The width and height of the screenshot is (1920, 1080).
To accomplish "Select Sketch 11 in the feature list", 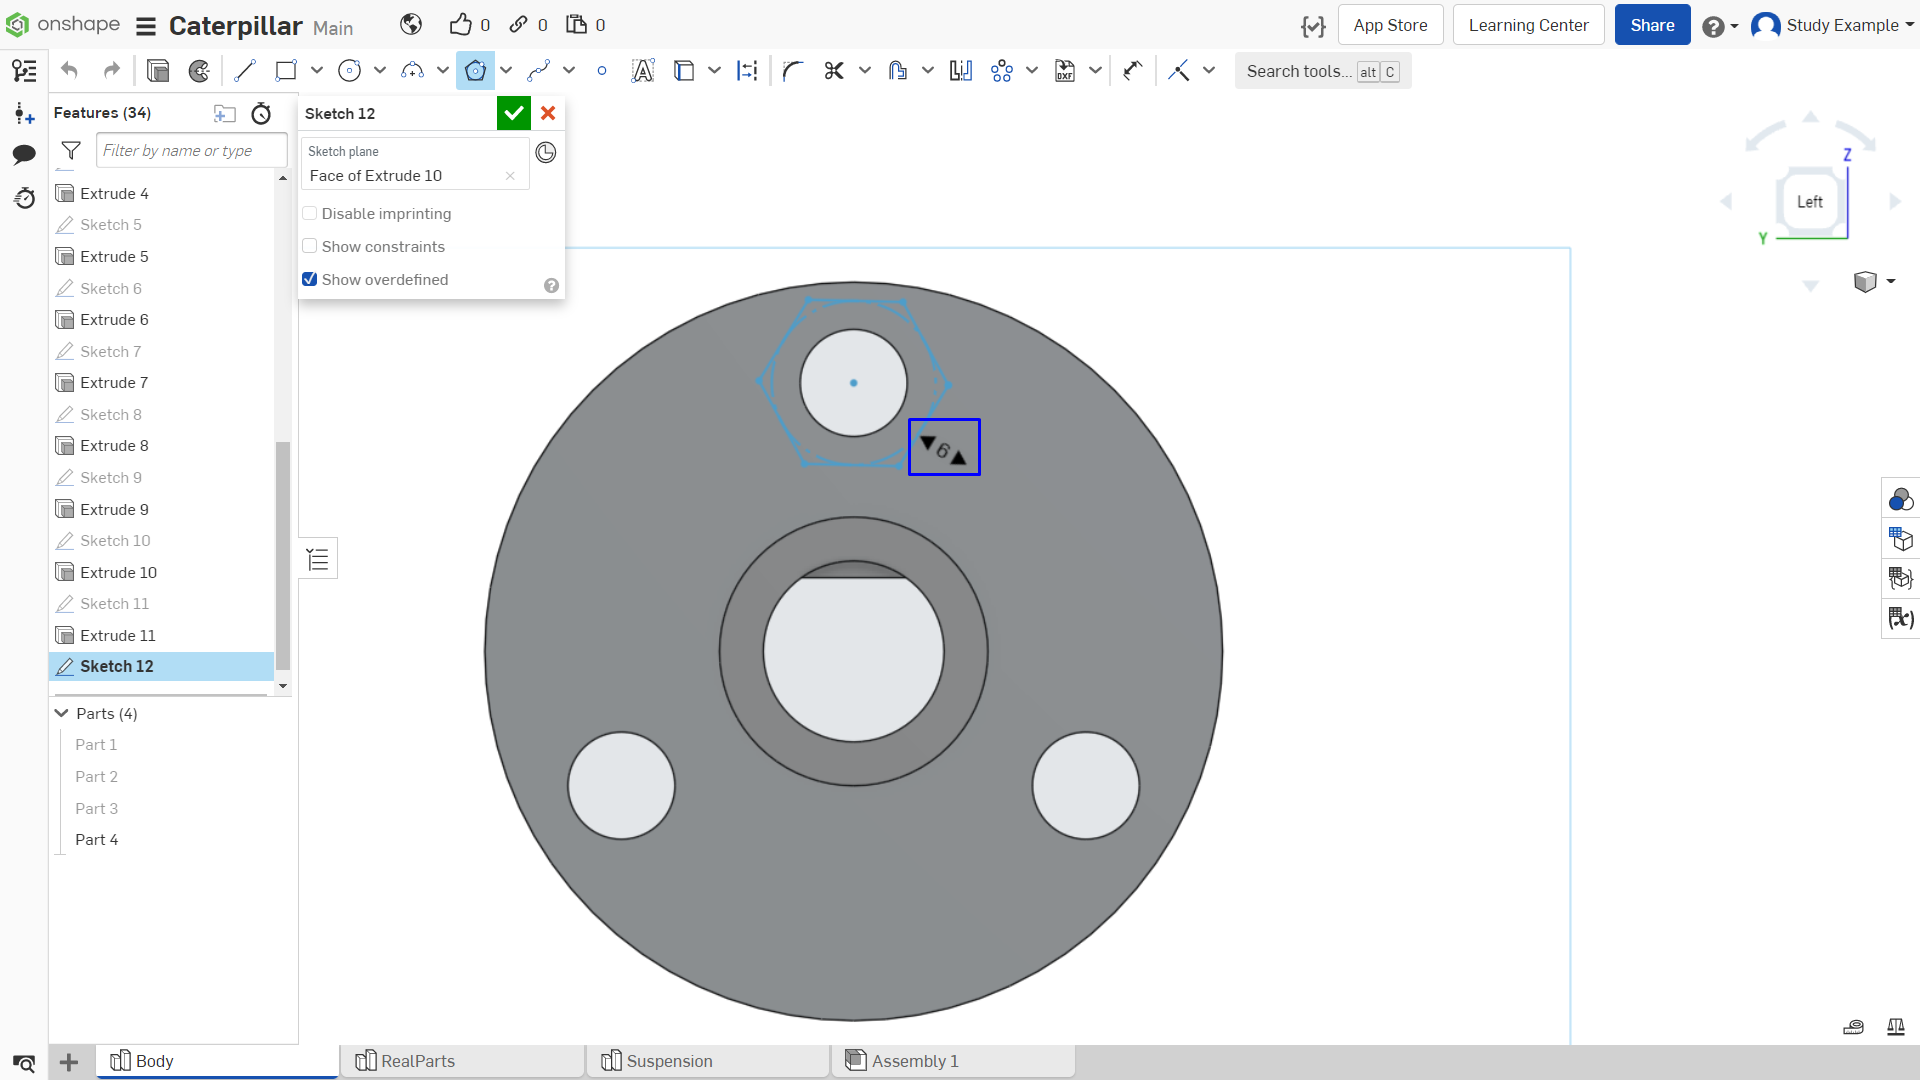I will 161,604.
